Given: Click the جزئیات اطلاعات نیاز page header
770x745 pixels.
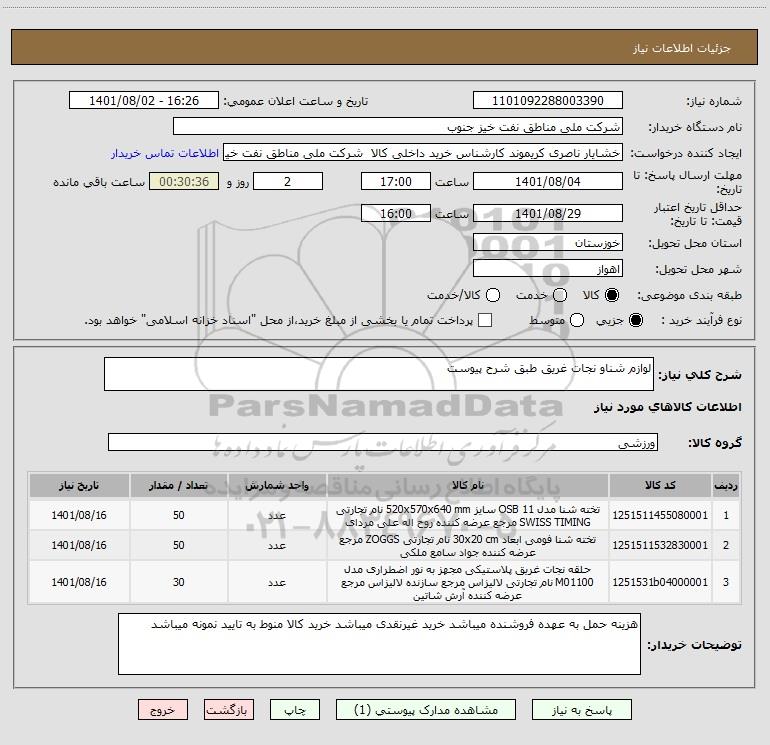Looking at the screenshot, I should click(682, 48).
